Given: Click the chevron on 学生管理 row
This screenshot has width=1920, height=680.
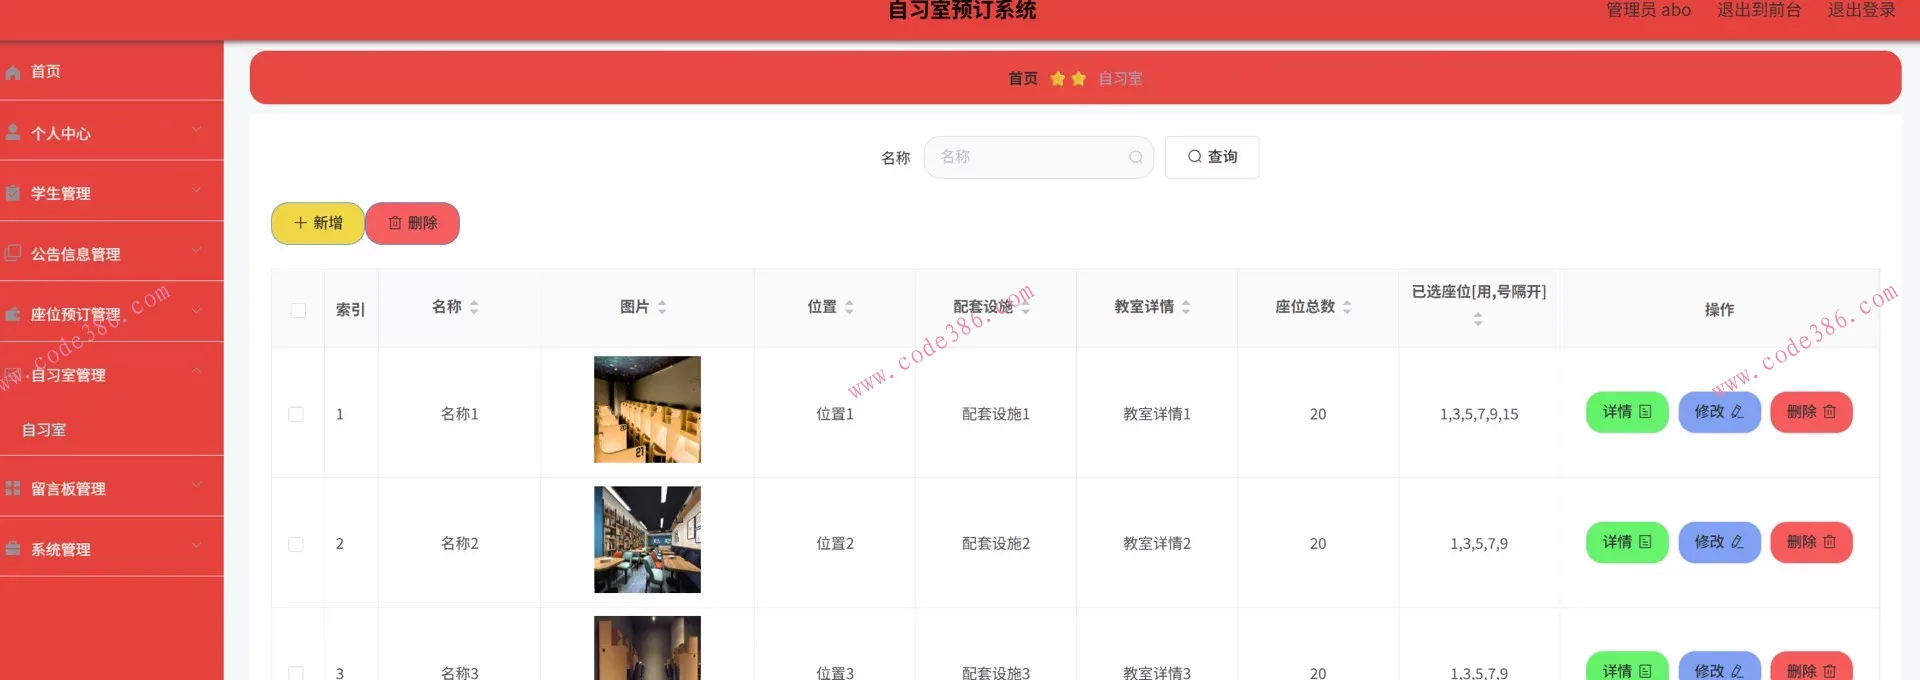Looking at the screenshot, I should [196, 189].
